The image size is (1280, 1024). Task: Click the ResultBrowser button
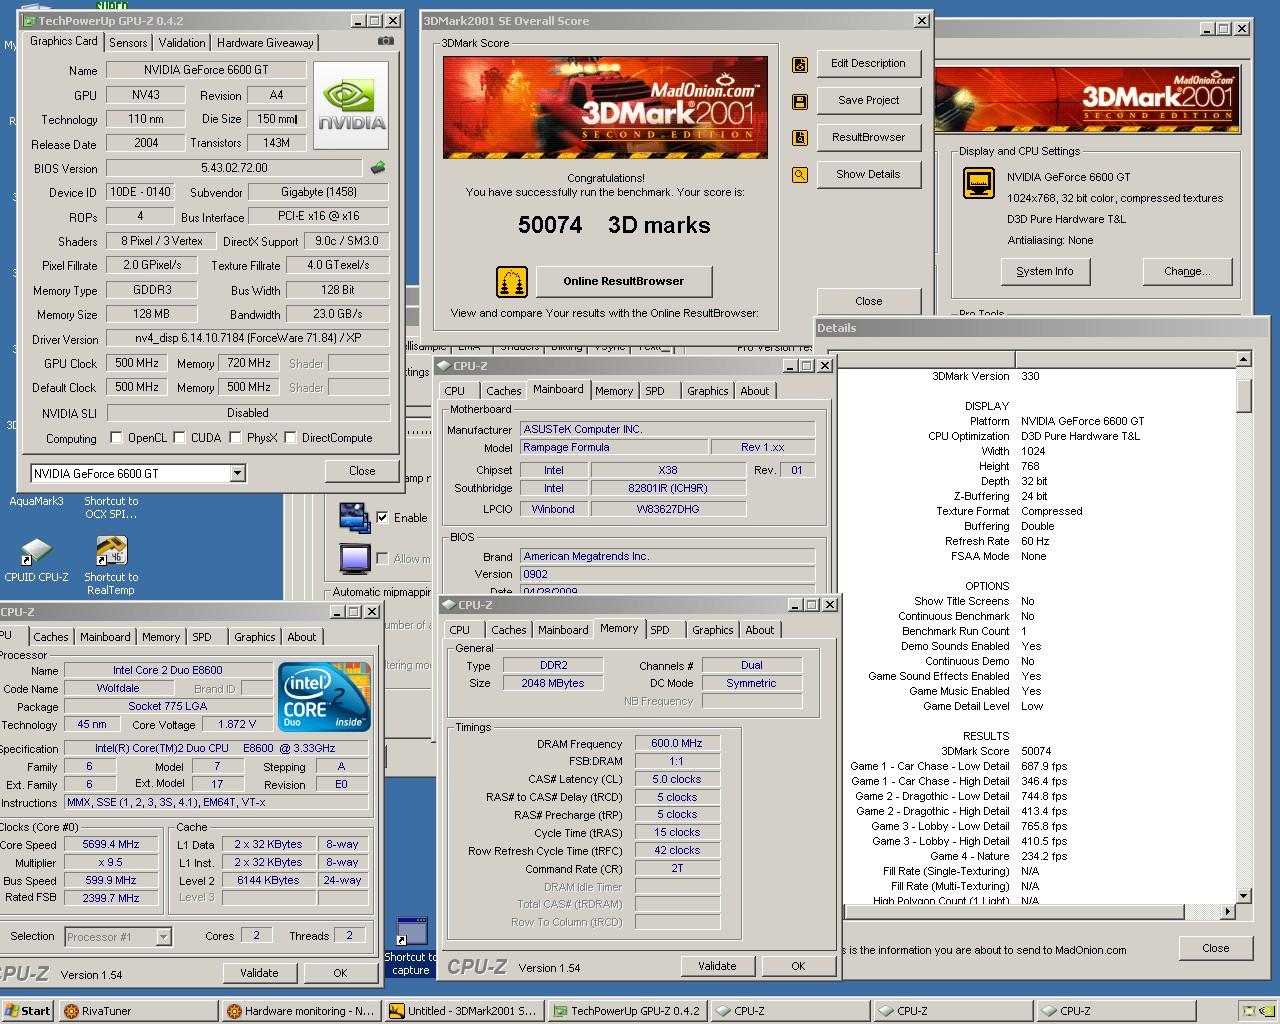868,137
